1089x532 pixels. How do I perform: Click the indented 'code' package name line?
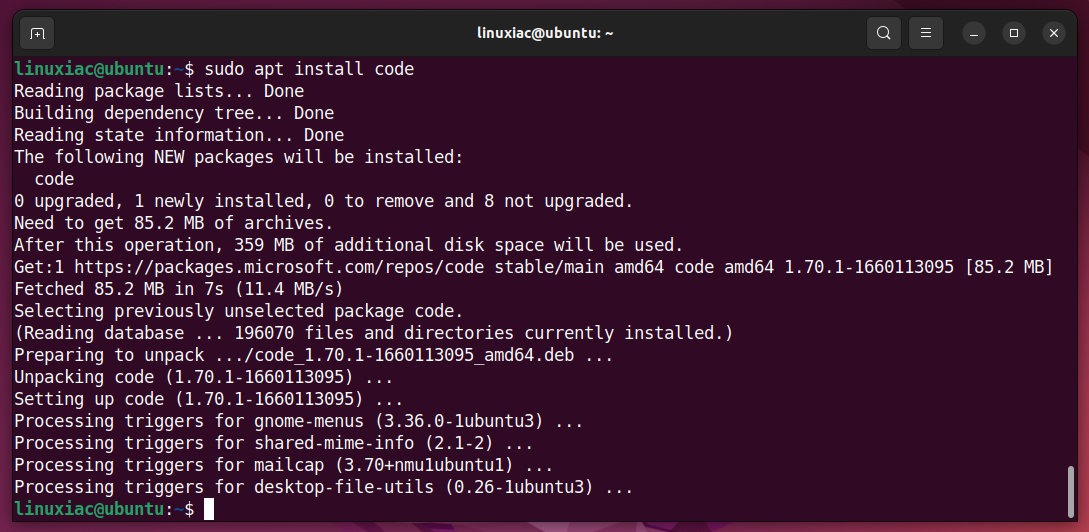click(x=54, y=179)
